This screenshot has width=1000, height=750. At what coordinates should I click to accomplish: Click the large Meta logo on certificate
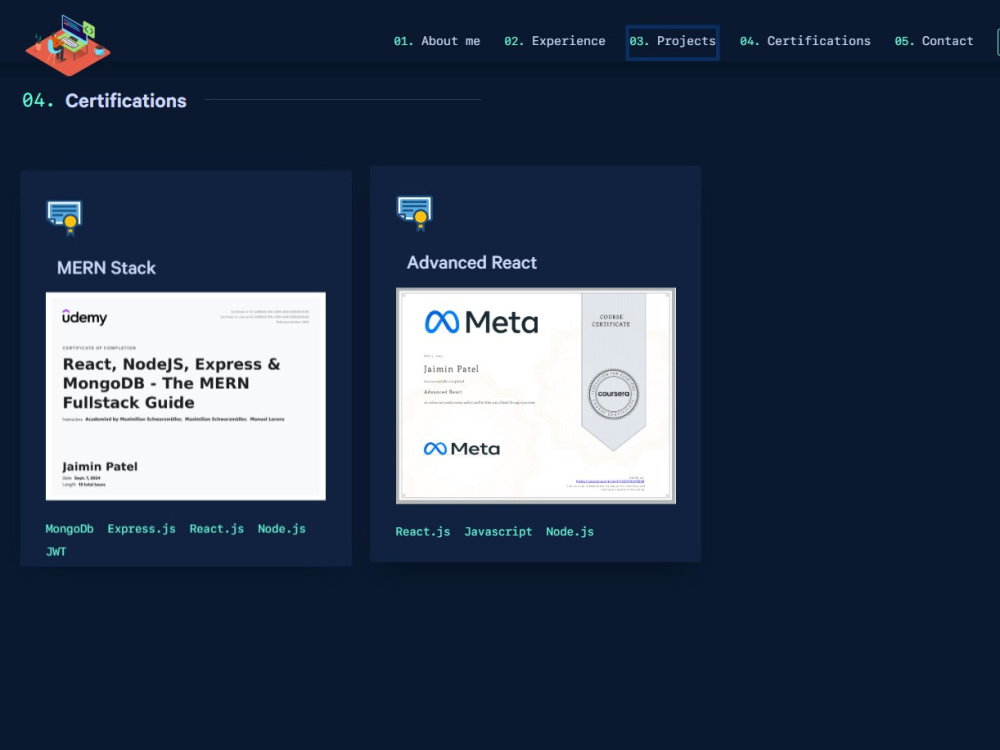tap(482, 322)
